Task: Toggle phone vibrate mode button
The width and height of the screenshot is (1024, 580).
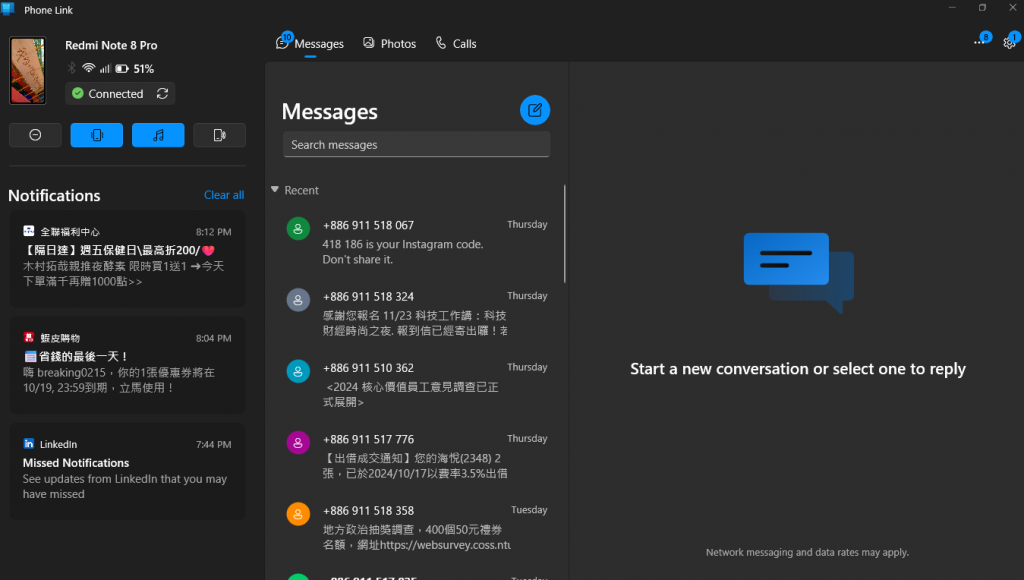Action: (97, 135)
